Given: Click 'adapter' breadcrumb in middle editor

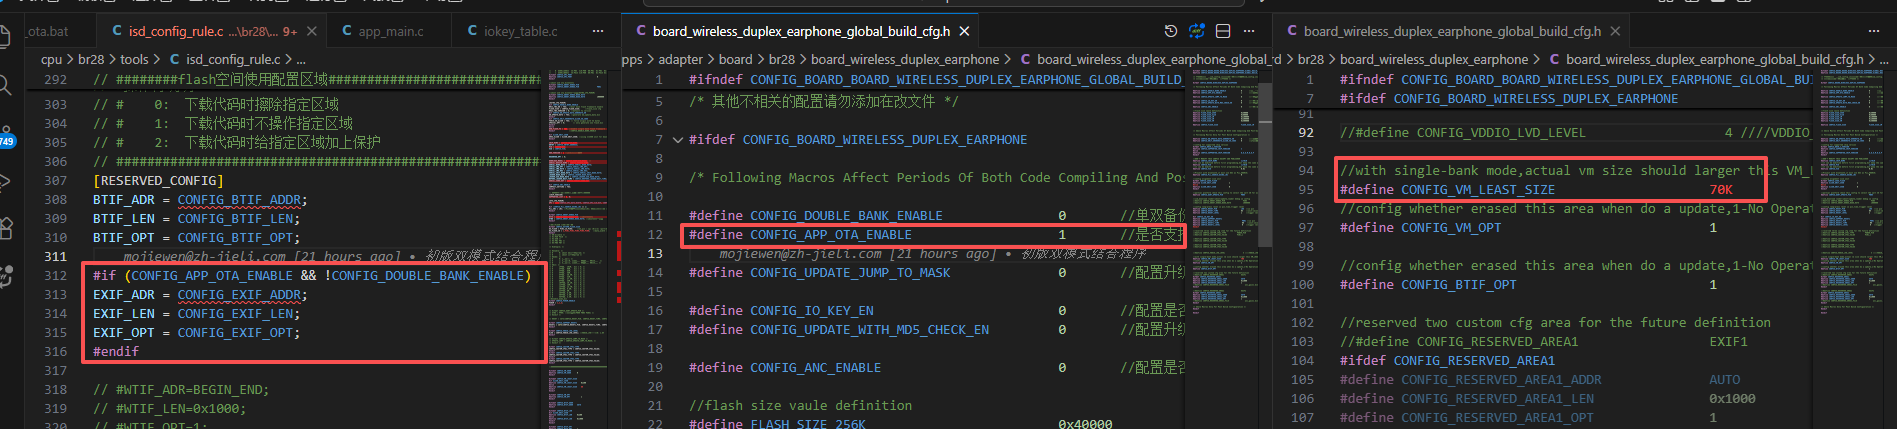Looking at the screenshot, I should click(680, 59).
